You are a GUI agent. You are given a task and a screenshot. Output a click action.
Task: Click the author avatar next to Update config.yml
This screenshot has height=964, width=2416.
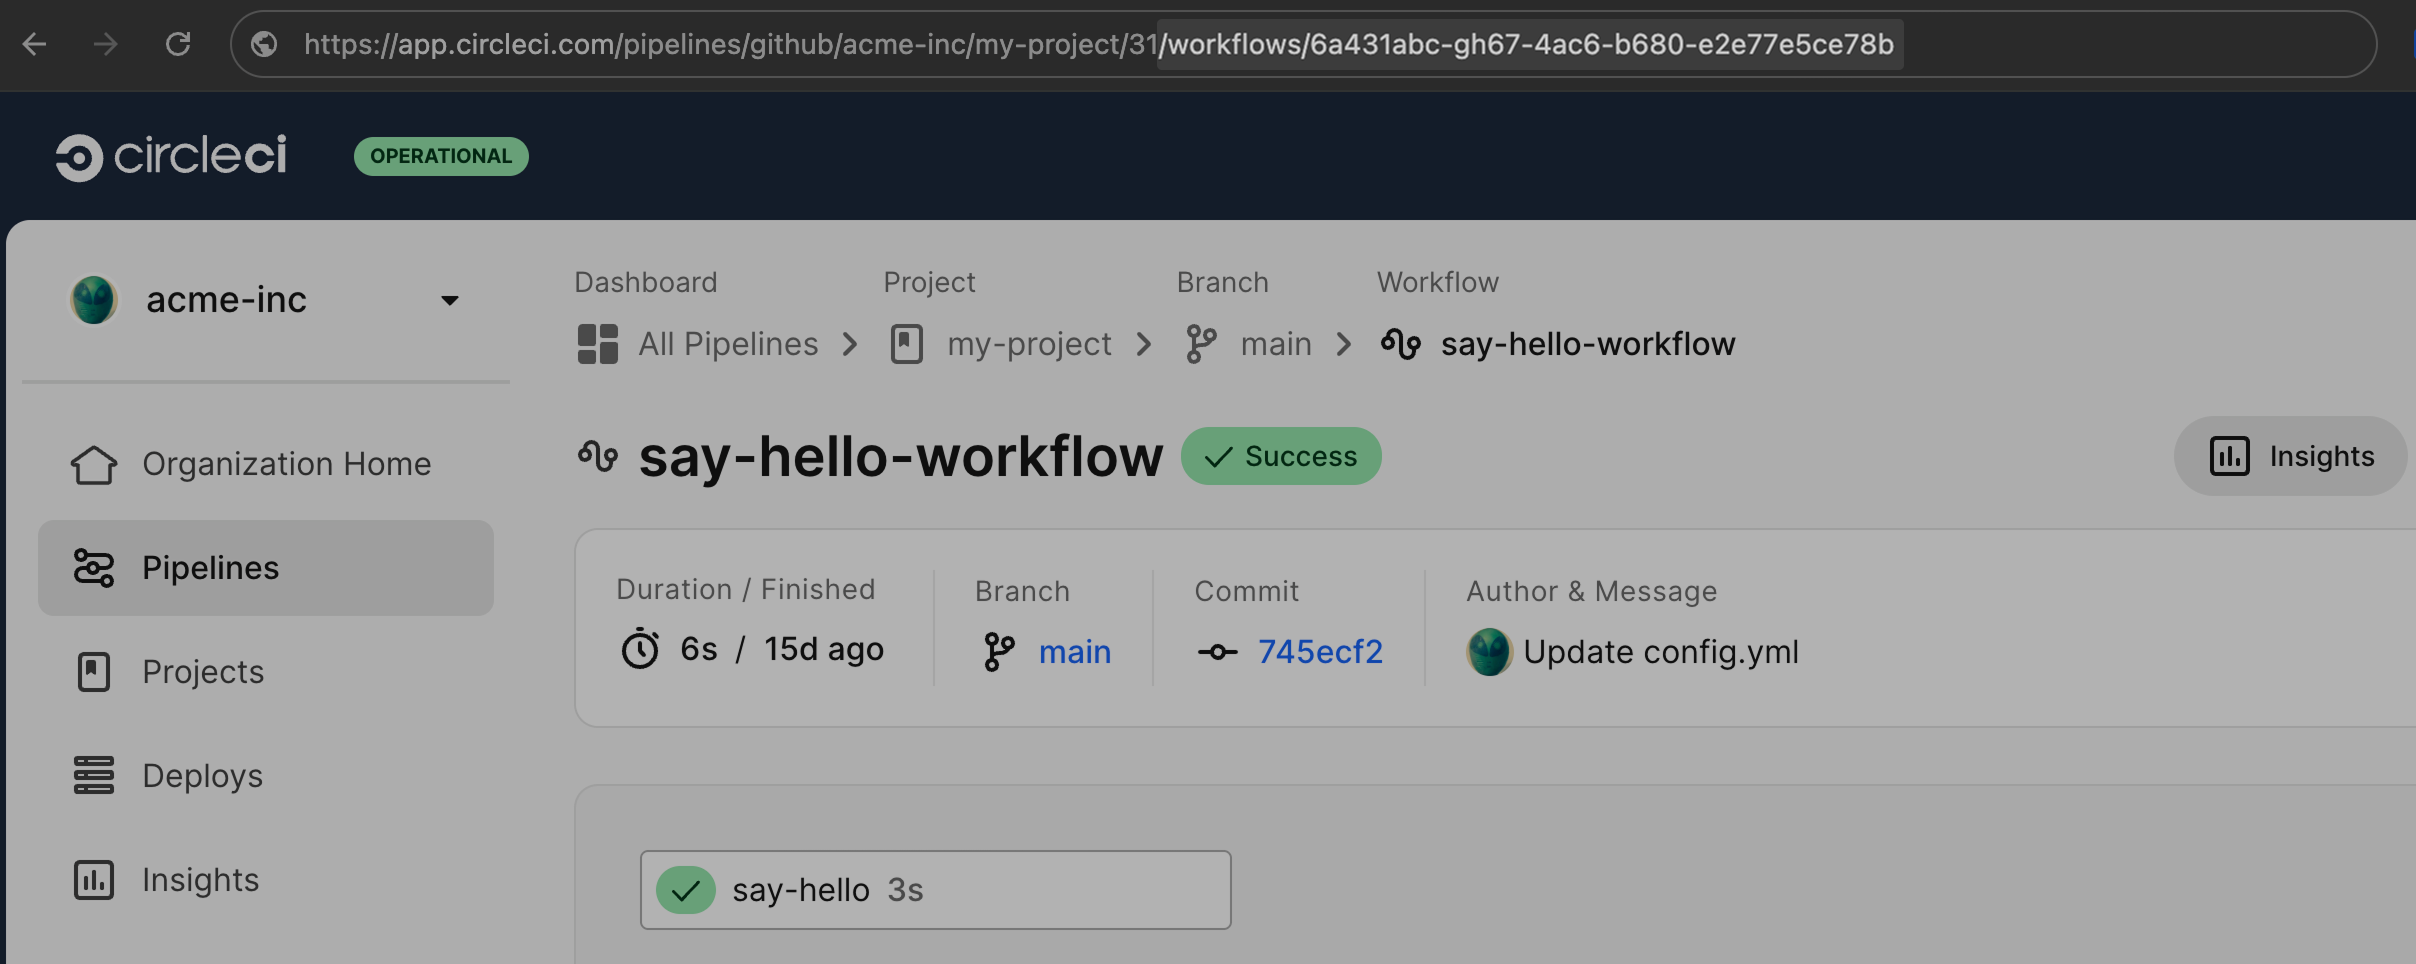pyautogui.click(x=1489, y=652)
